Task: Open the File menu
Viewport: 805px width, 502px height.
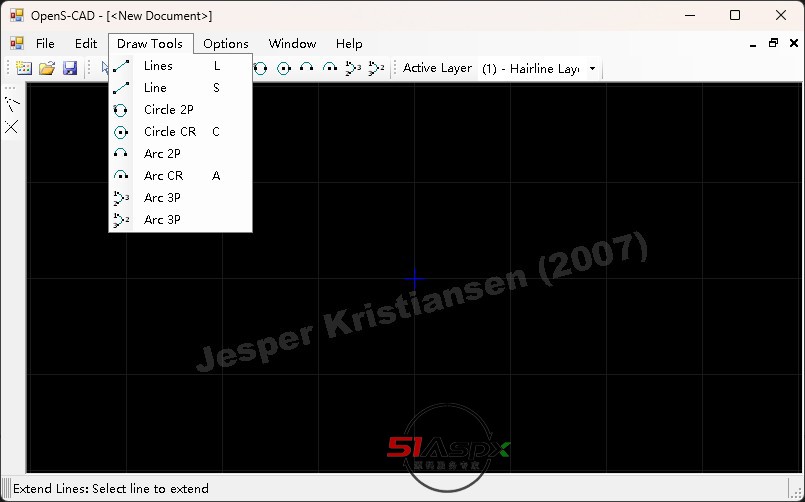Action: tap(45, 44)
